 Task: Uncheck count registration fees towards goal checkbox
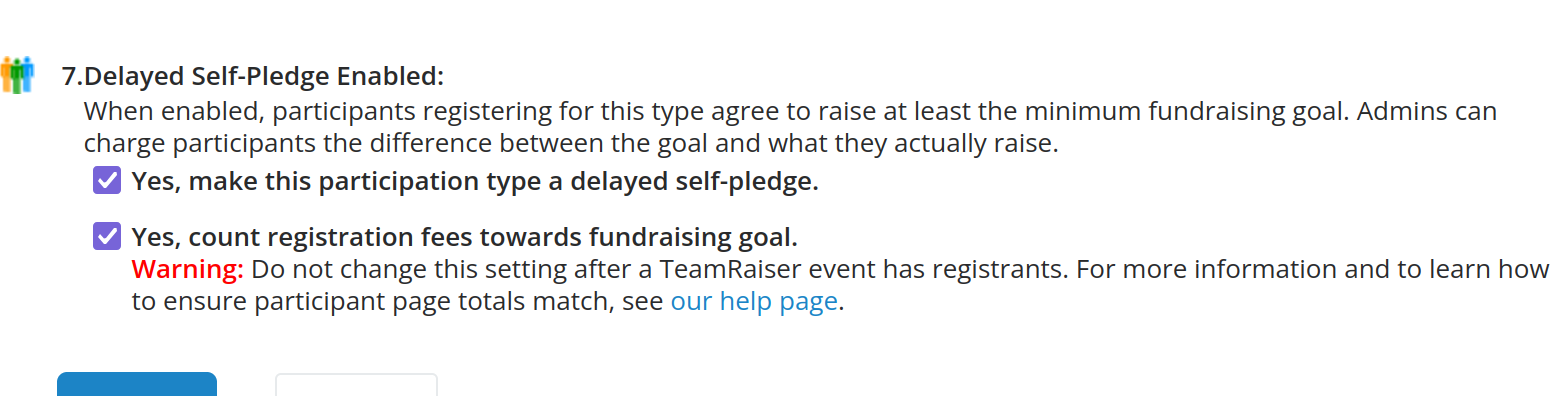click(x=107, y=237)
